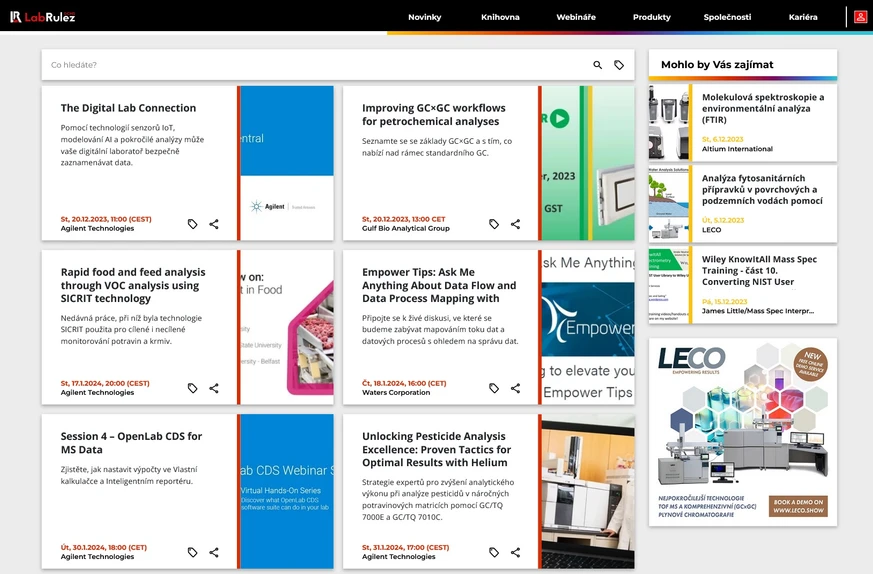Click 'St, 20.12.2023, 11:00 (CEST)' date
Viewport: 873px width, 574px height.
[106, 219]
